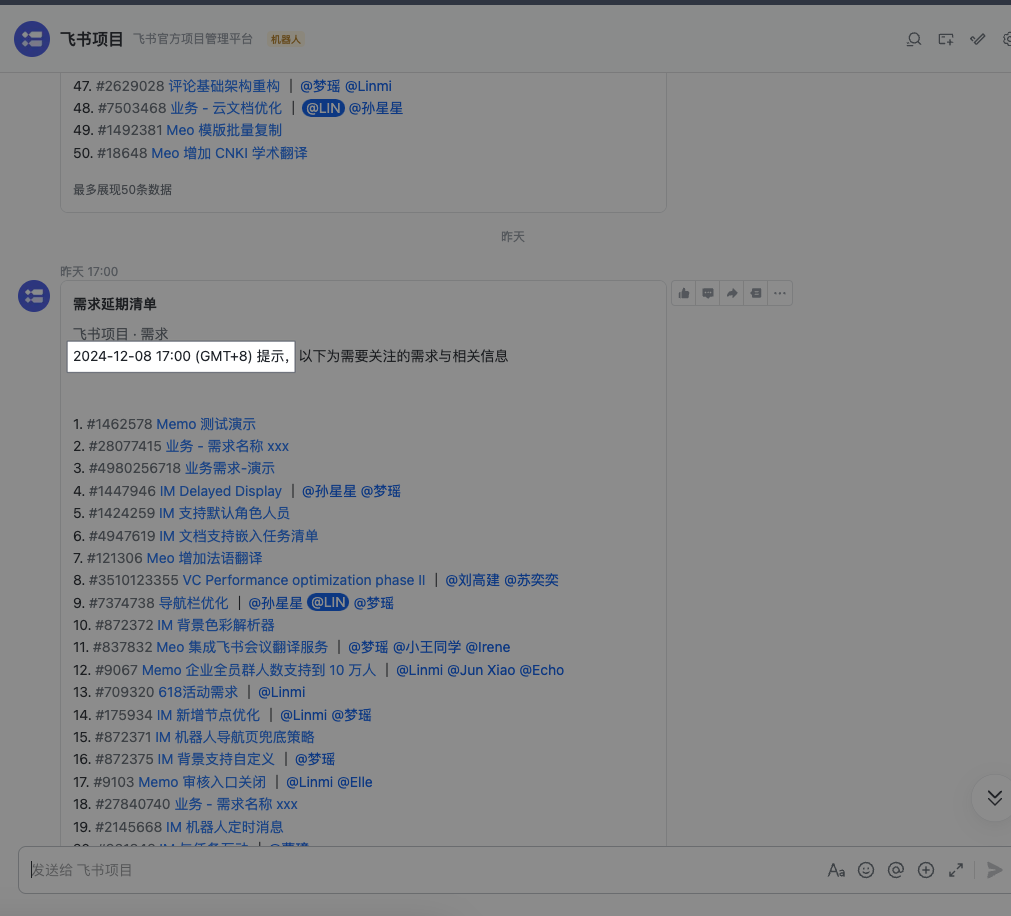Open link Memo 企业全员群人数支持到 10 万人

point(259,670)
